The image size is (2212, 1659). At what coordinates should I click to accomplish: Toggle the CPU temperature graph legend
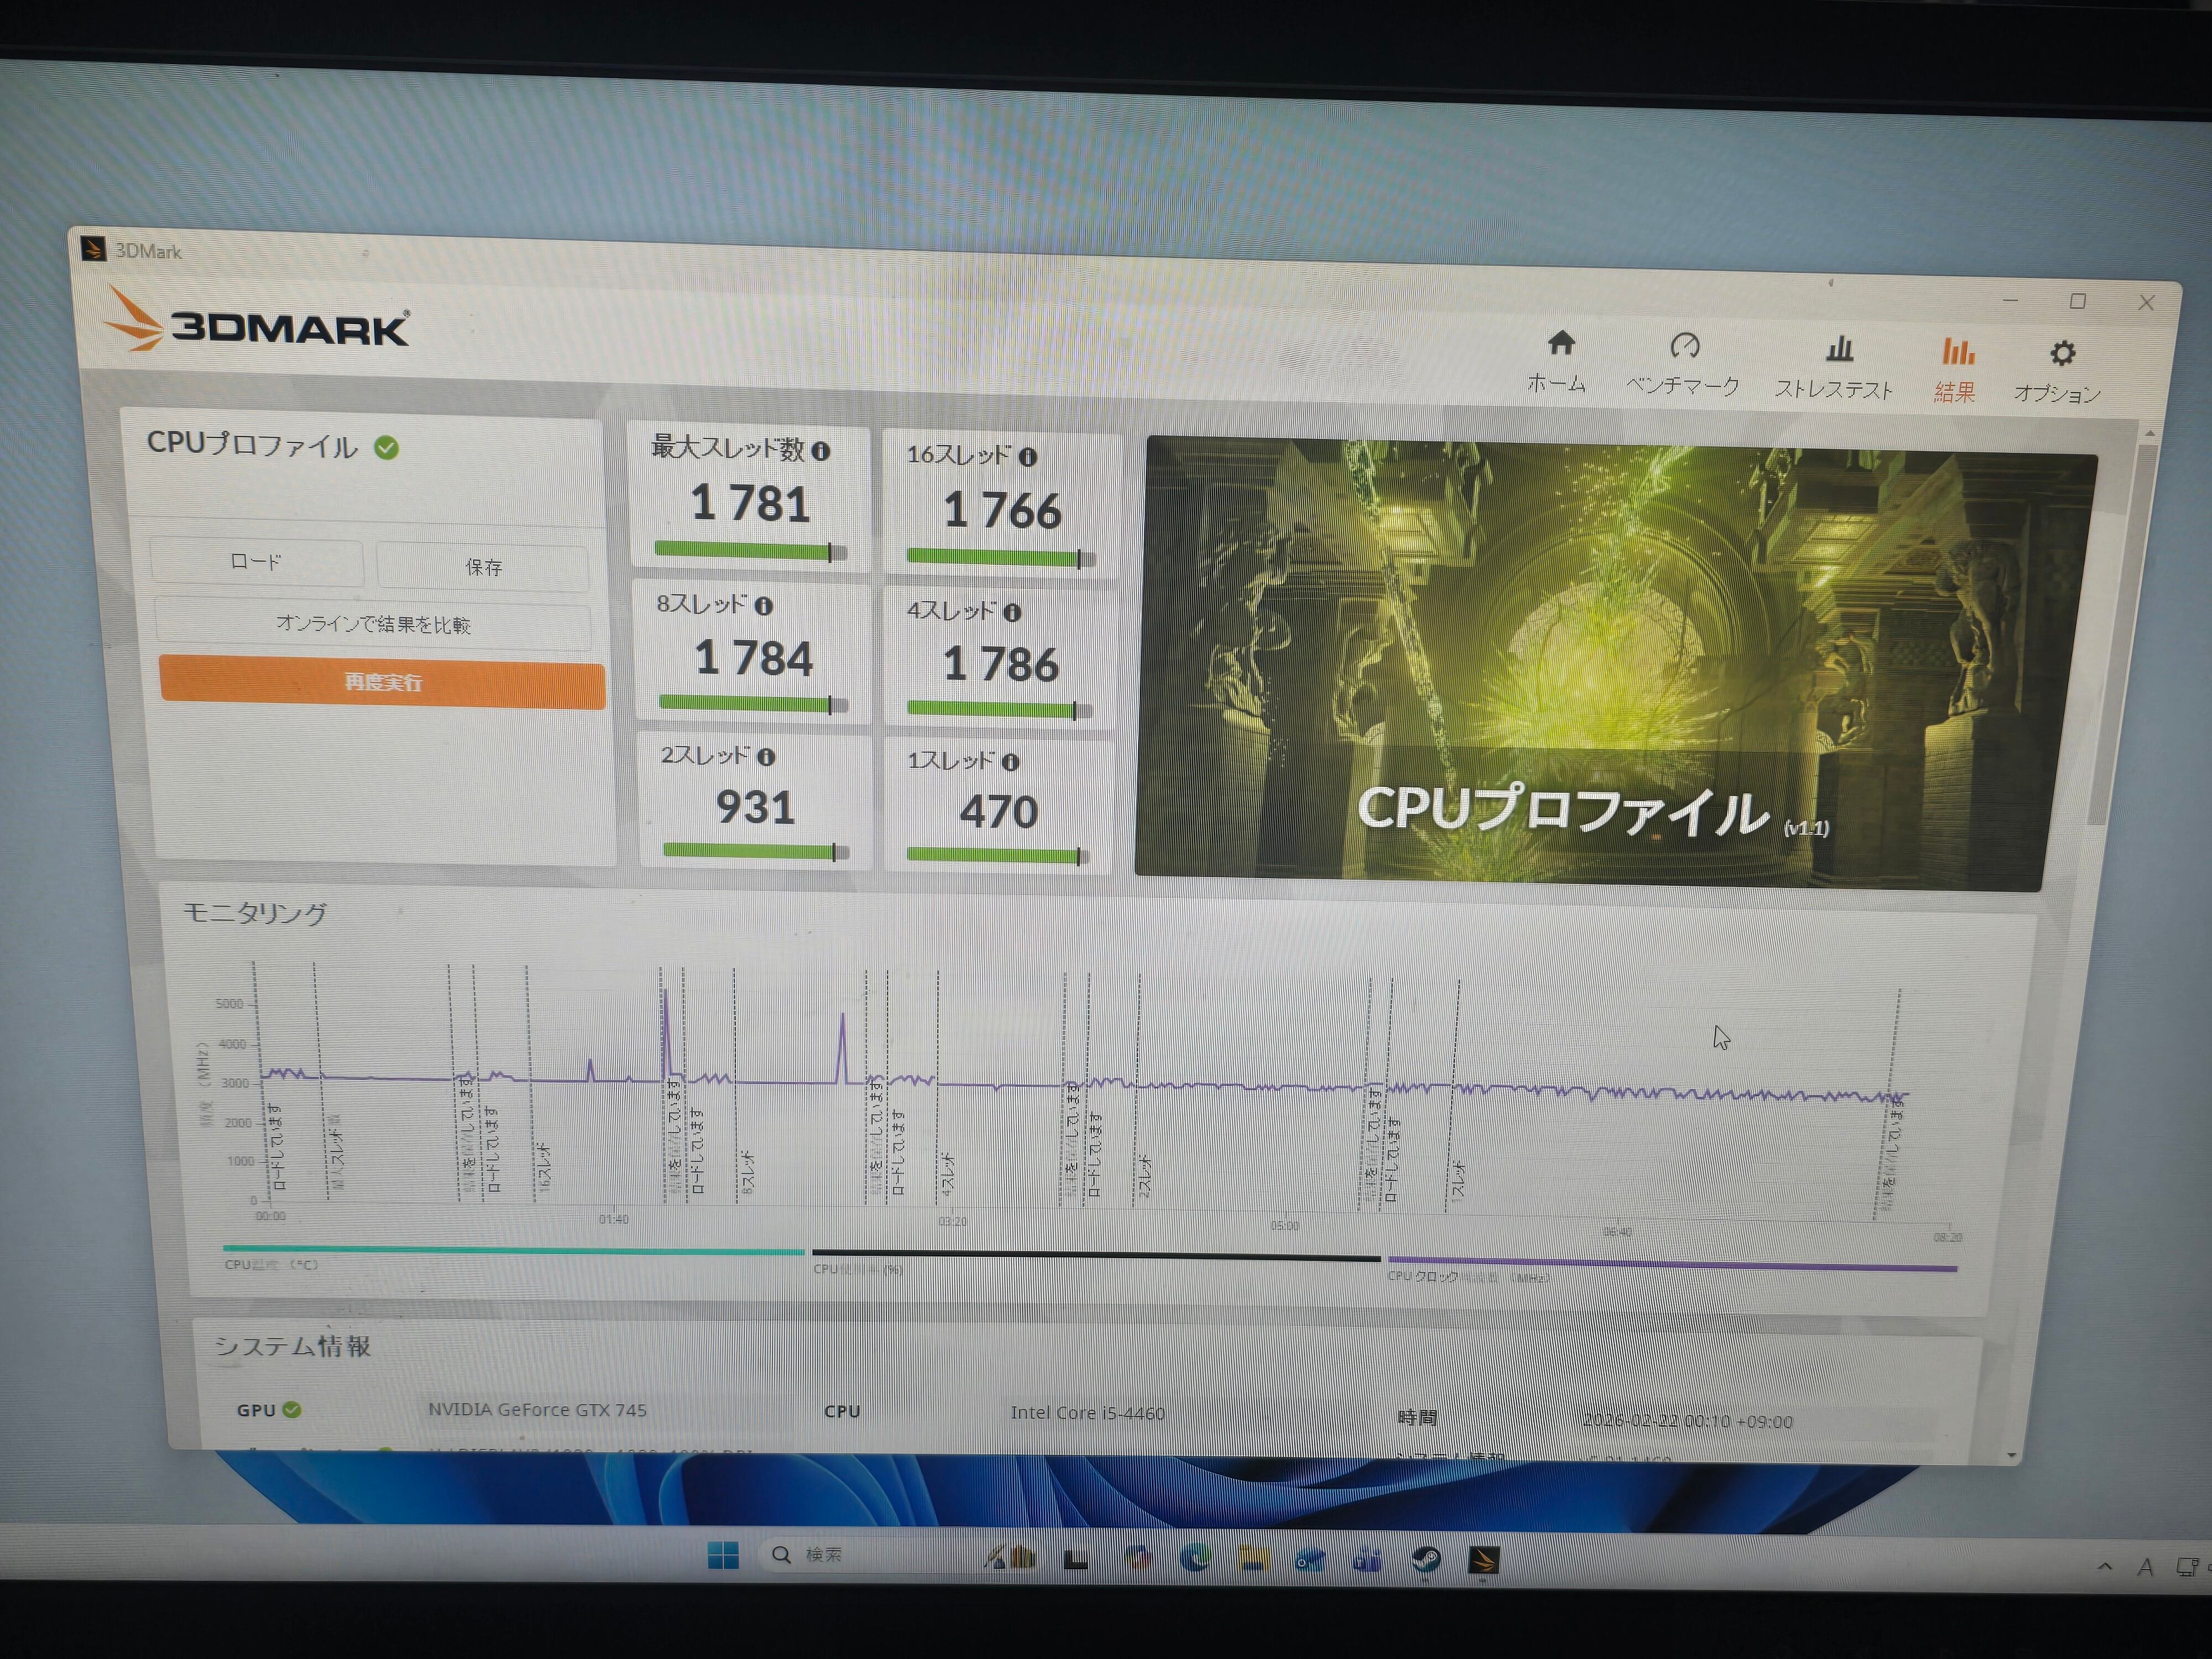(x=271, y=1265)
